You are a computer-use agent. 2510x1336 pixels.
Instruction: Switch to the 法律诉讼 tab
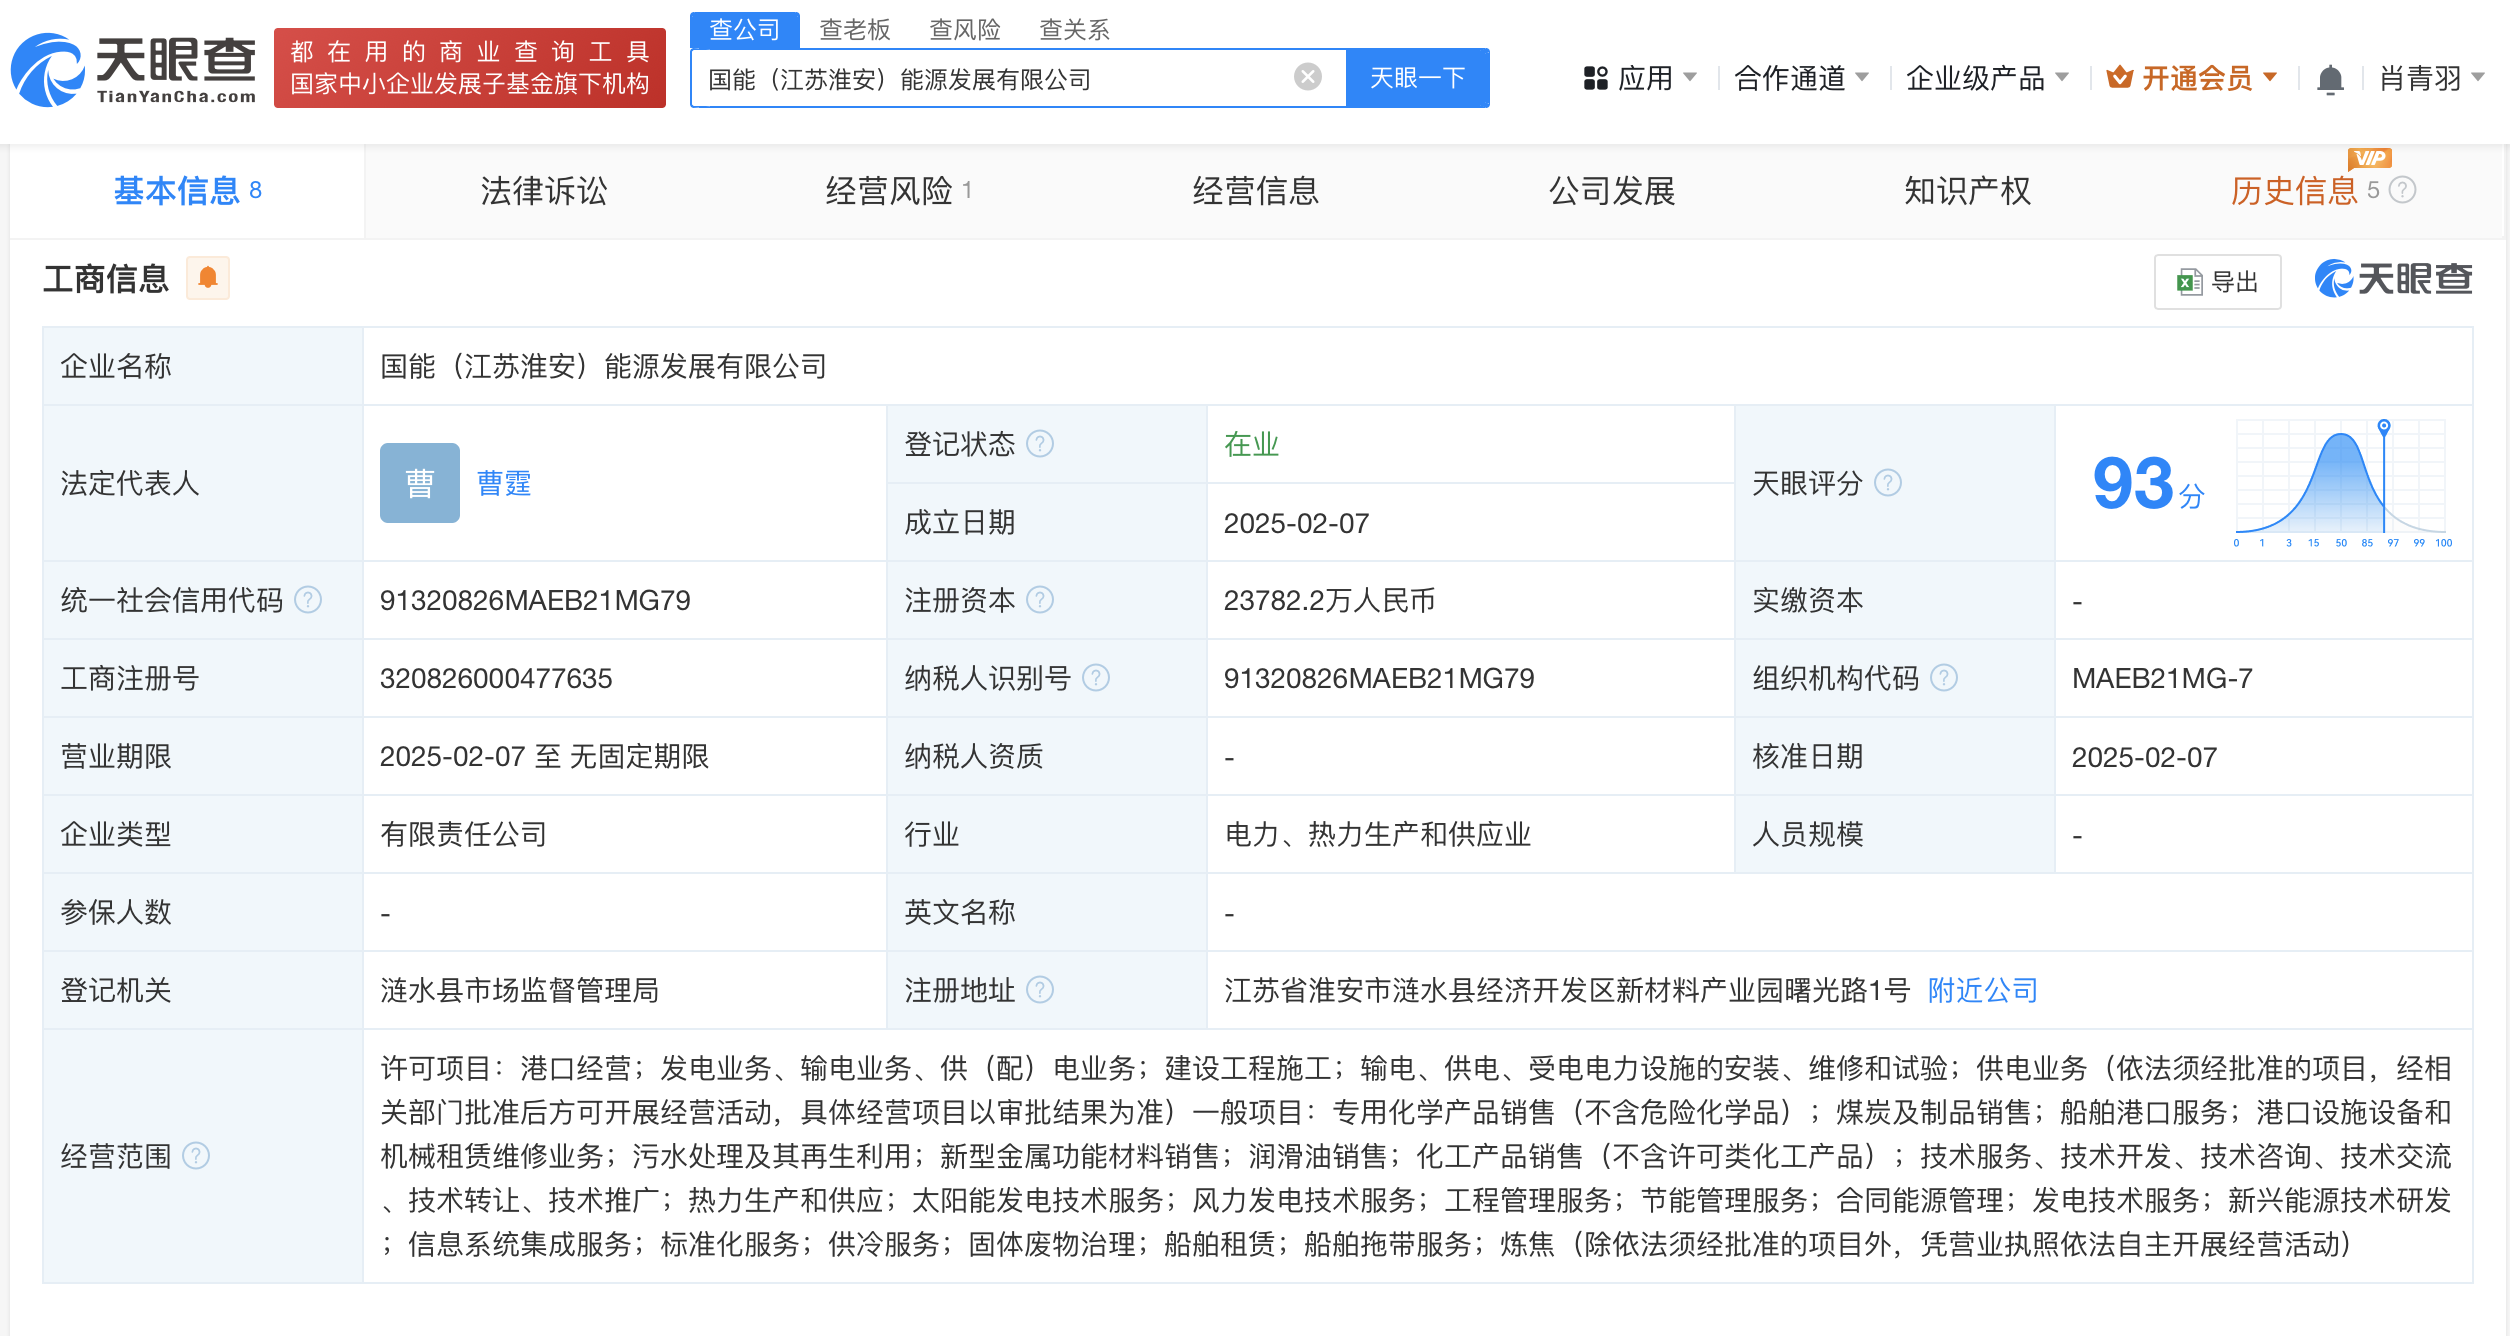coord(543,191)
